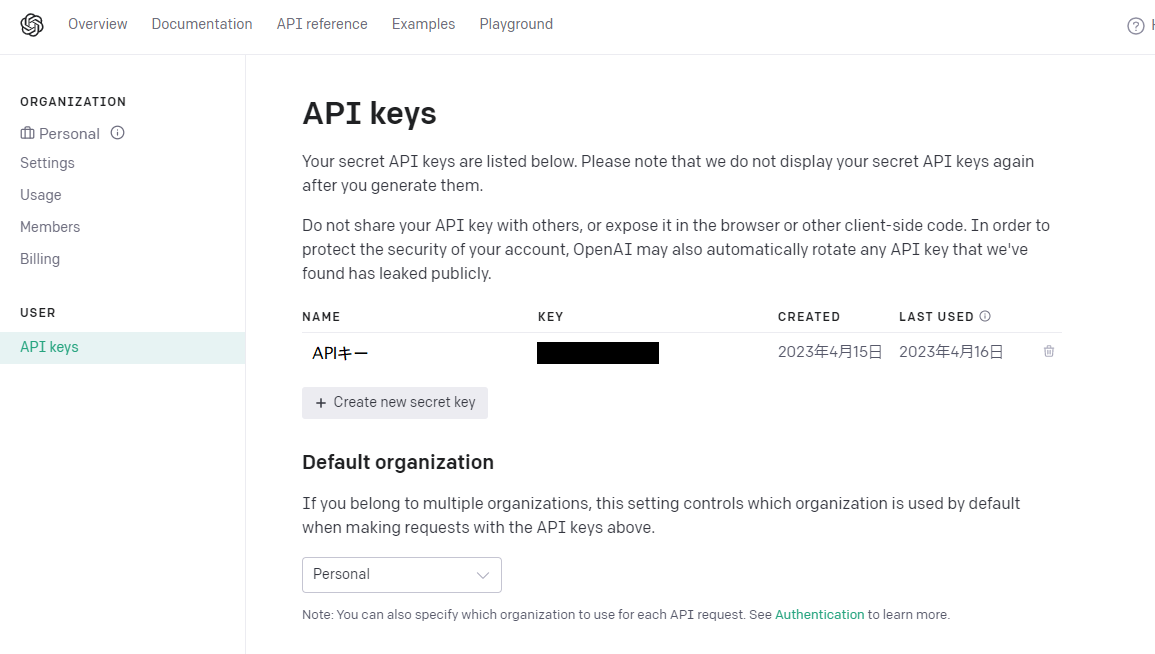Viewport: 1155px width, 654px height.
Task: Open Members in the sidebar
Action: point(50,227)
